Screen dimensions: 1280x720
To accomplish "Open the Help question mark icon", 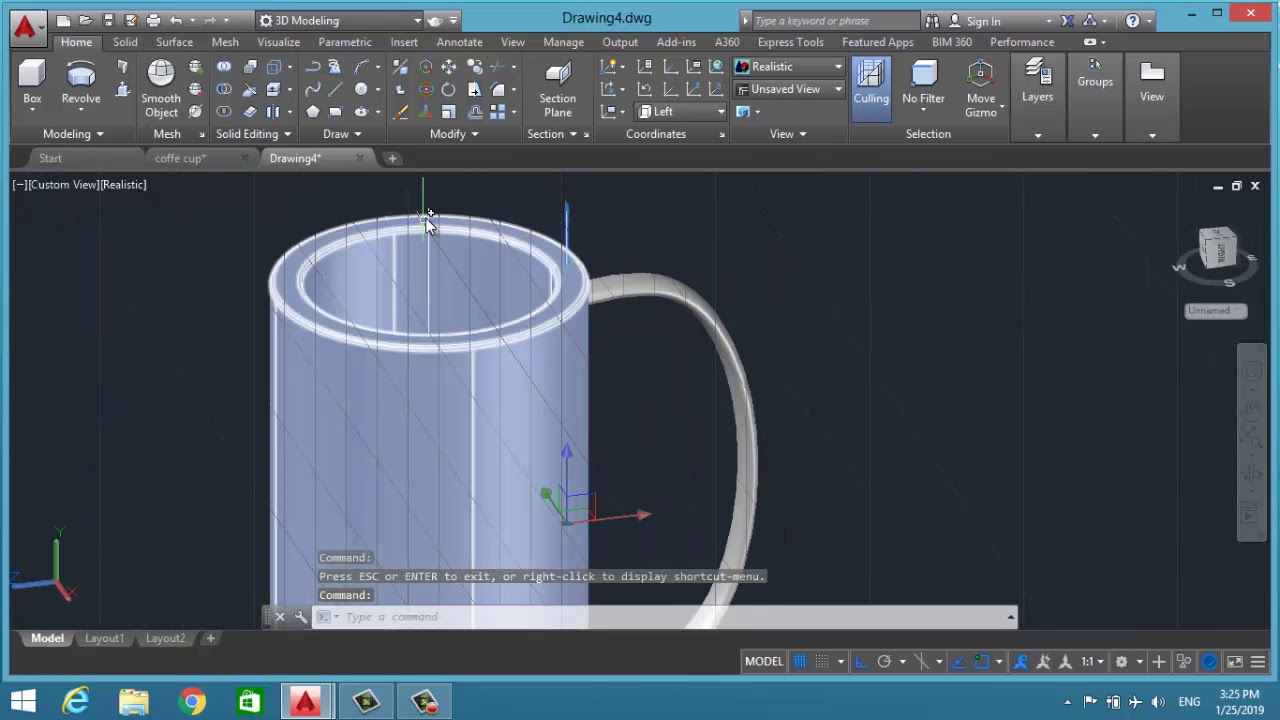I will [x=1132, y=20].
